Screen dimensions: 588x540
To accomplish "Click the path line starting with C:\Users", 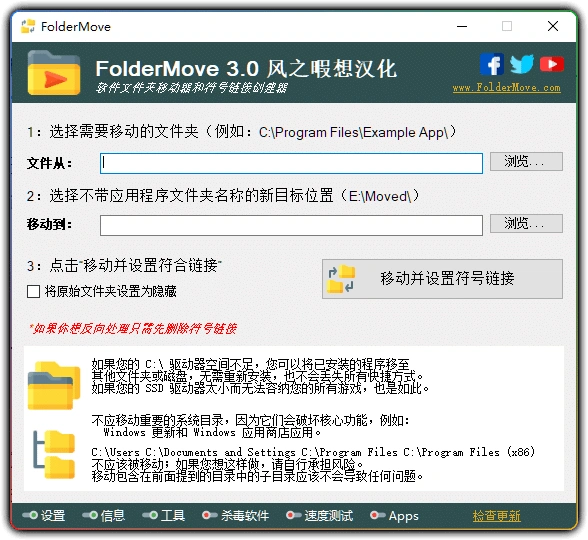I will [x=313, y=452].
